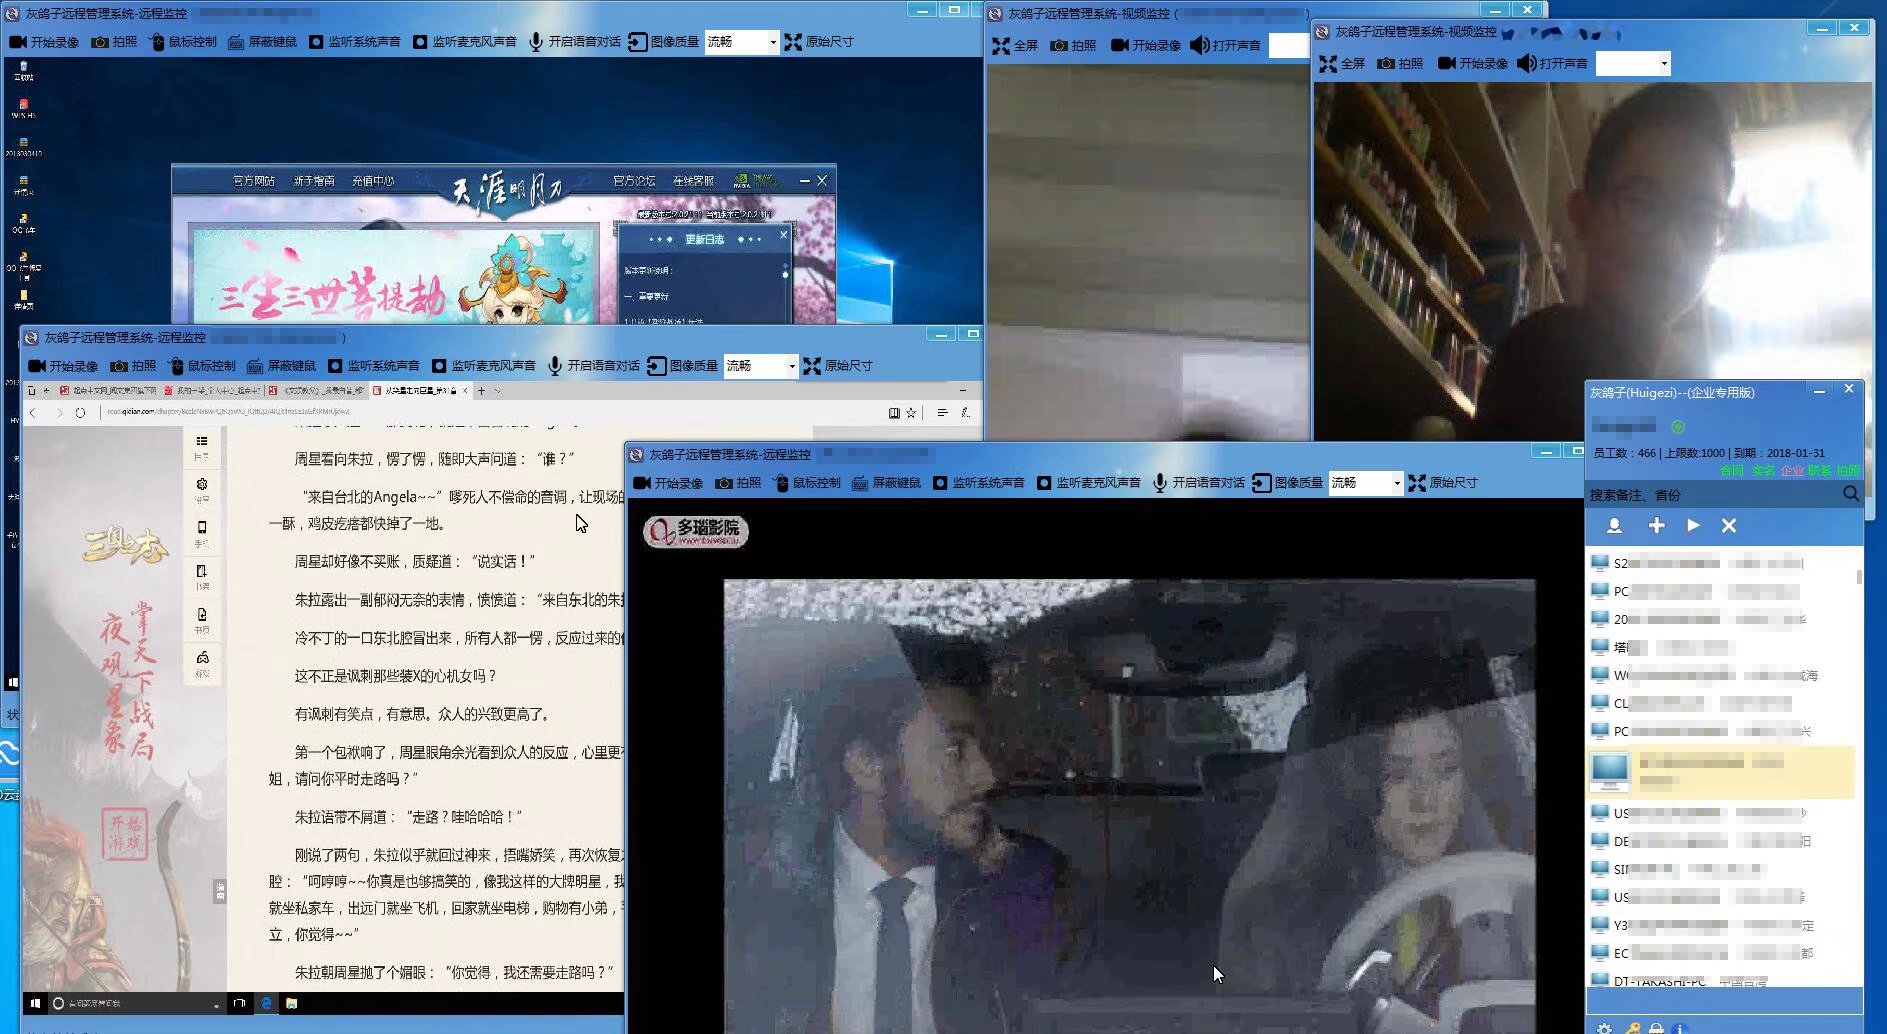Screen dimensions: 1887x1034
Task: Enable mouse control in novel-reading monitoring window
Action: [202, 366]
